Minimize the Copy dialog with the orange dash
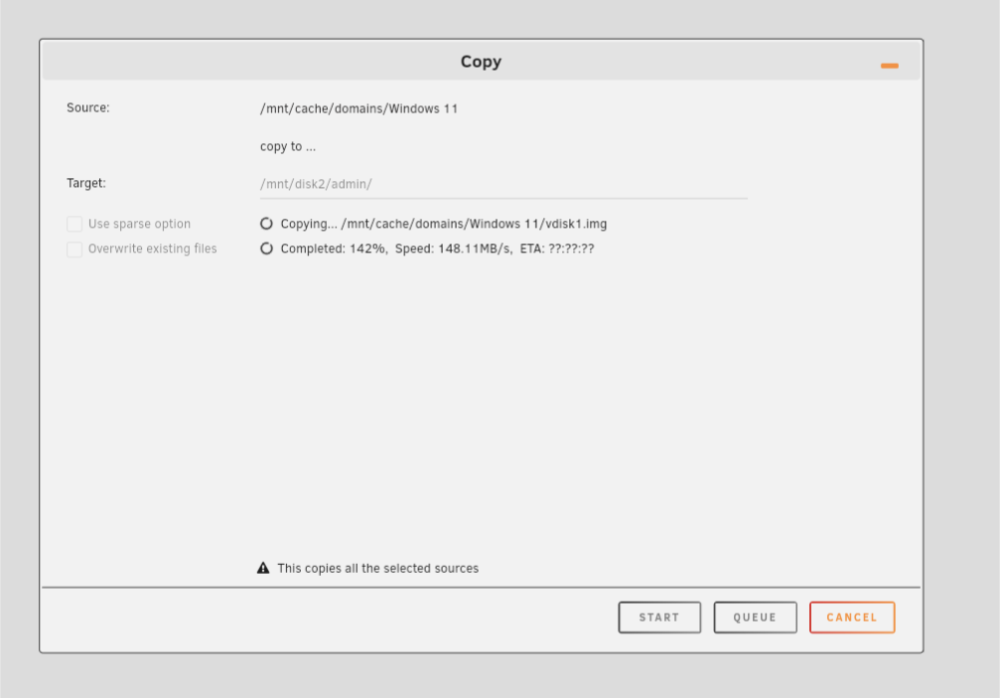This screenshot has height=698, width=1000. 889,66
